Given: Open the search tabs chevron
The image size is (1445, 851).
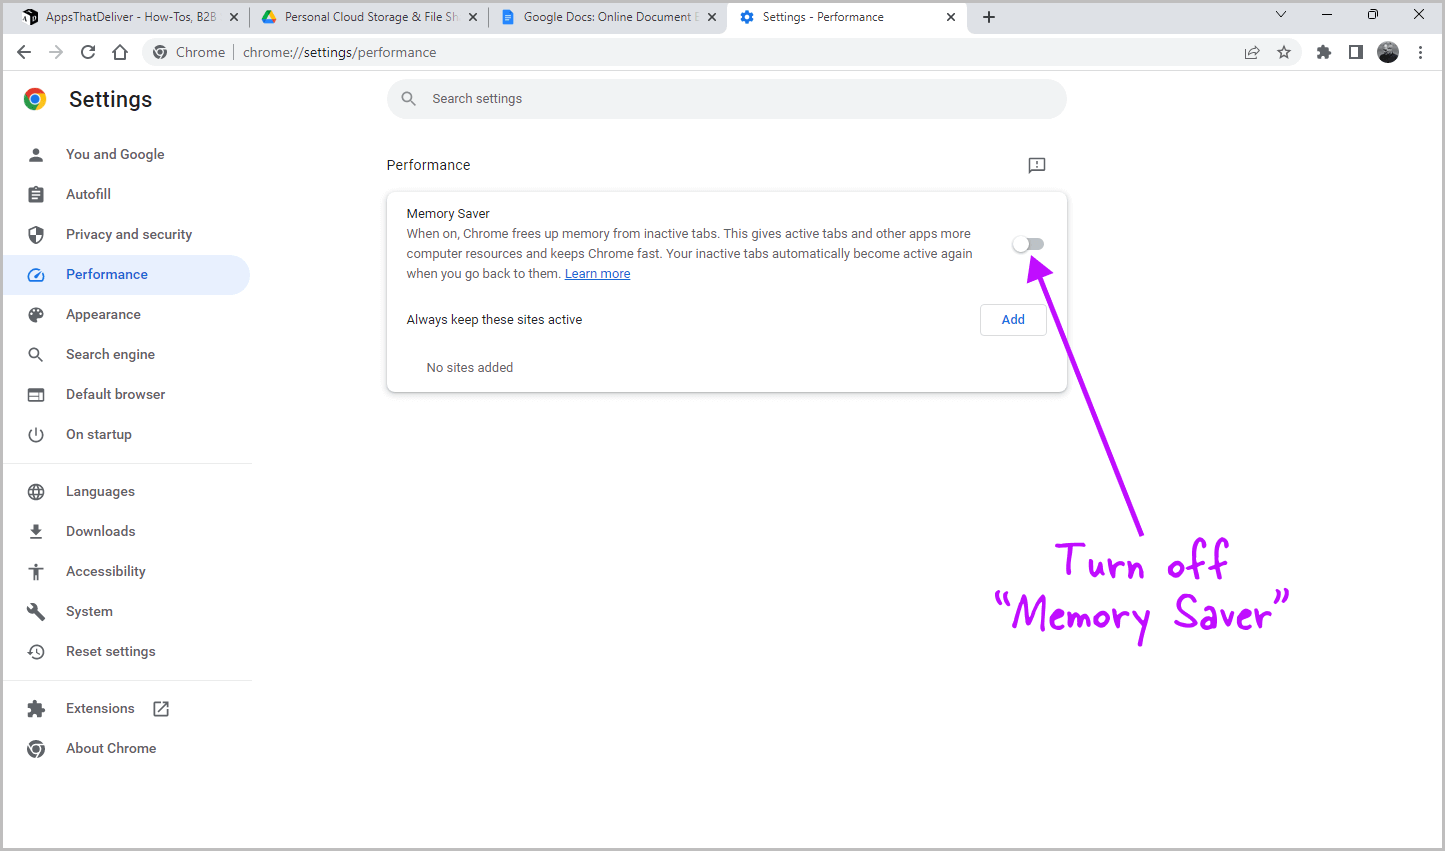Looking at the screenshot, I should (1281, 16).
